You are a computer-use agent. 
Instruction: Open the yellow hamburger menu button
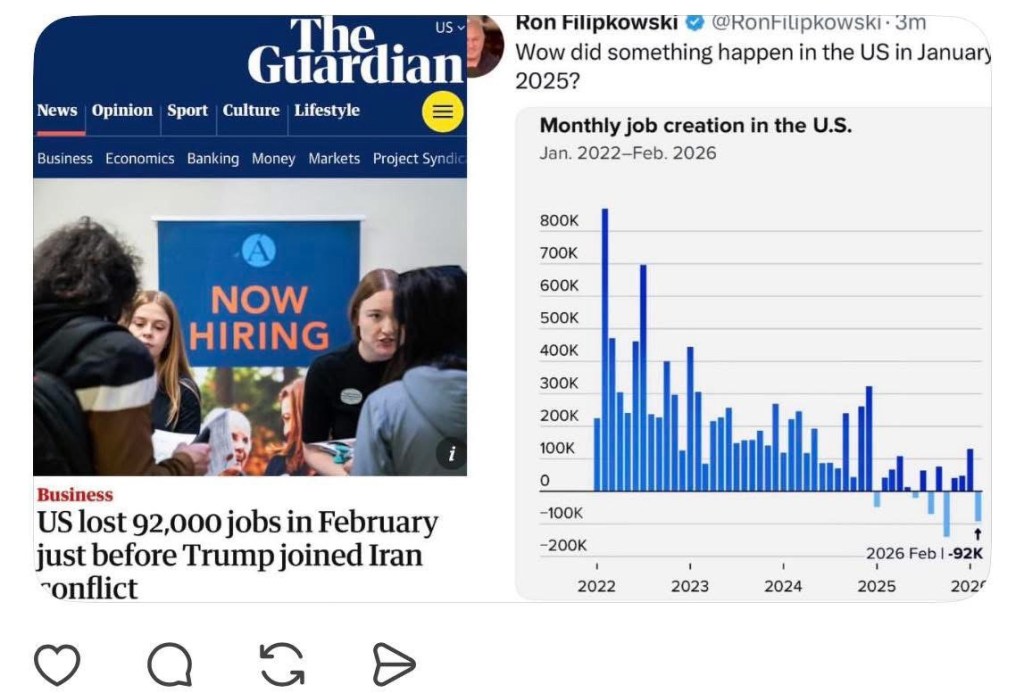[x=443, y=112]
